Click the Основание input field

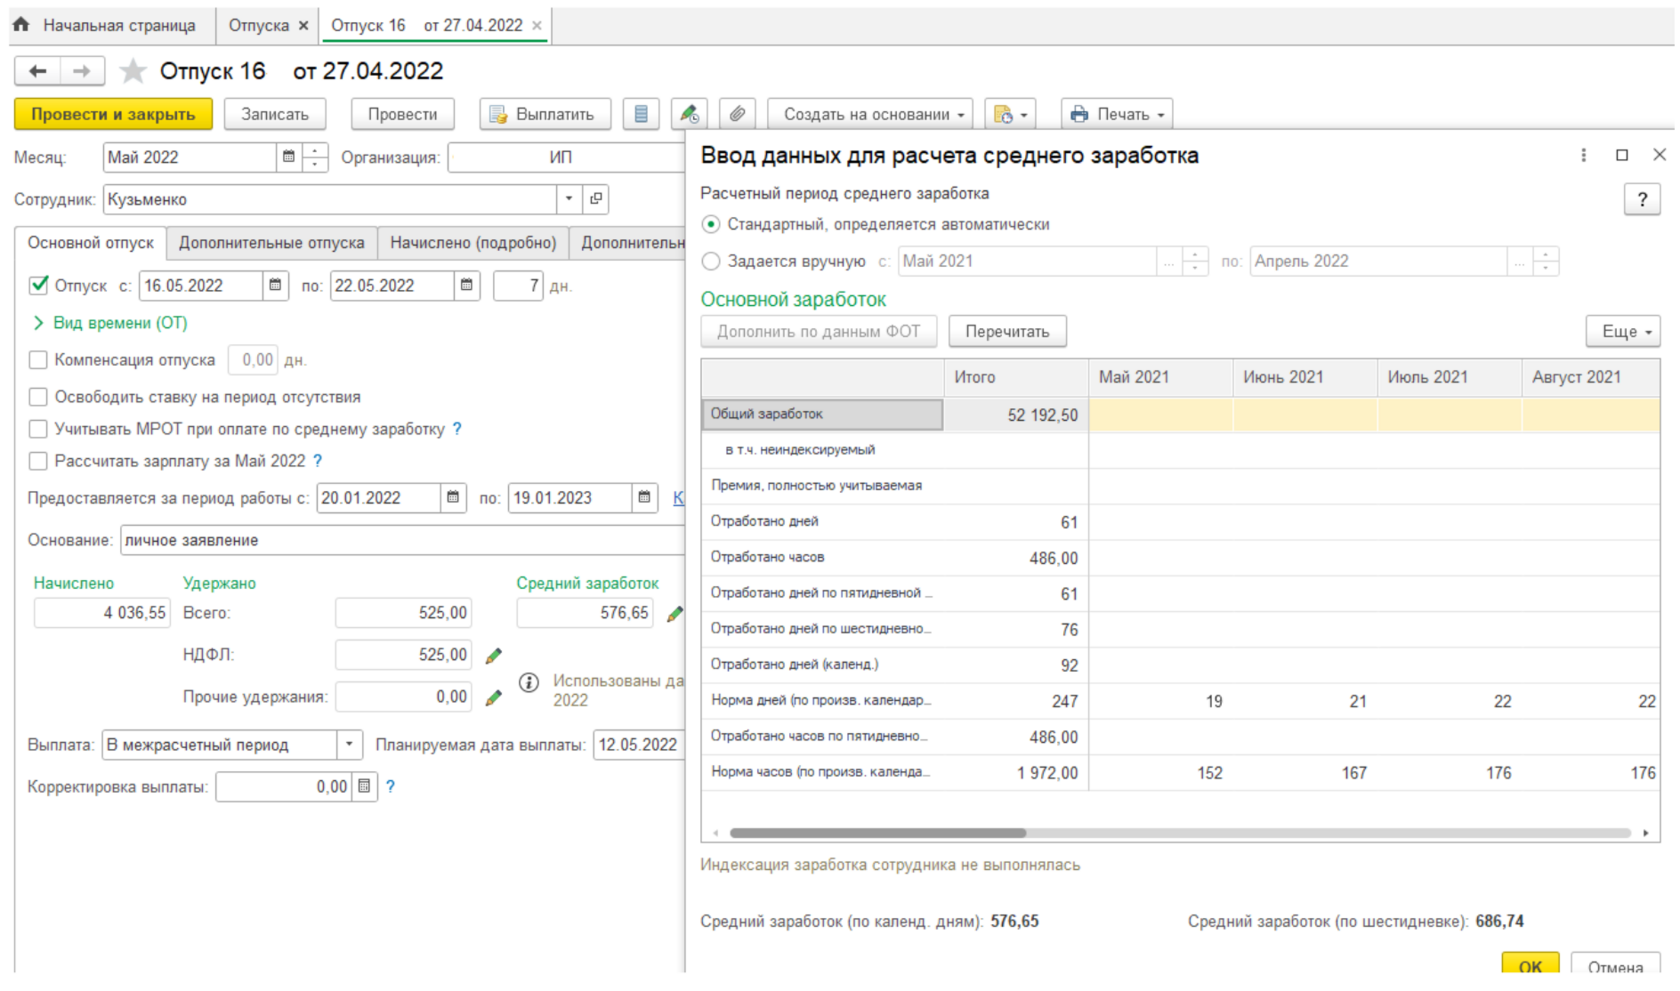click(x=400, y=540)
